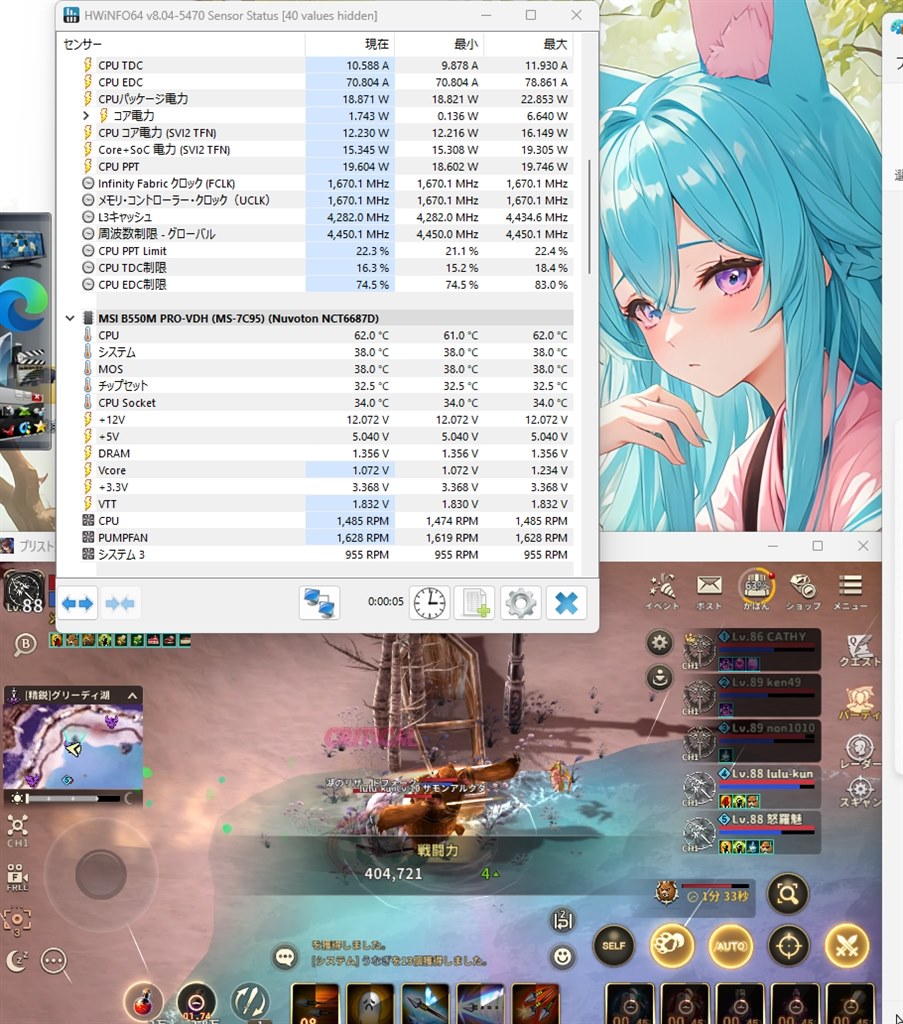Click the screenshot camera focus icon

point(17,920)
